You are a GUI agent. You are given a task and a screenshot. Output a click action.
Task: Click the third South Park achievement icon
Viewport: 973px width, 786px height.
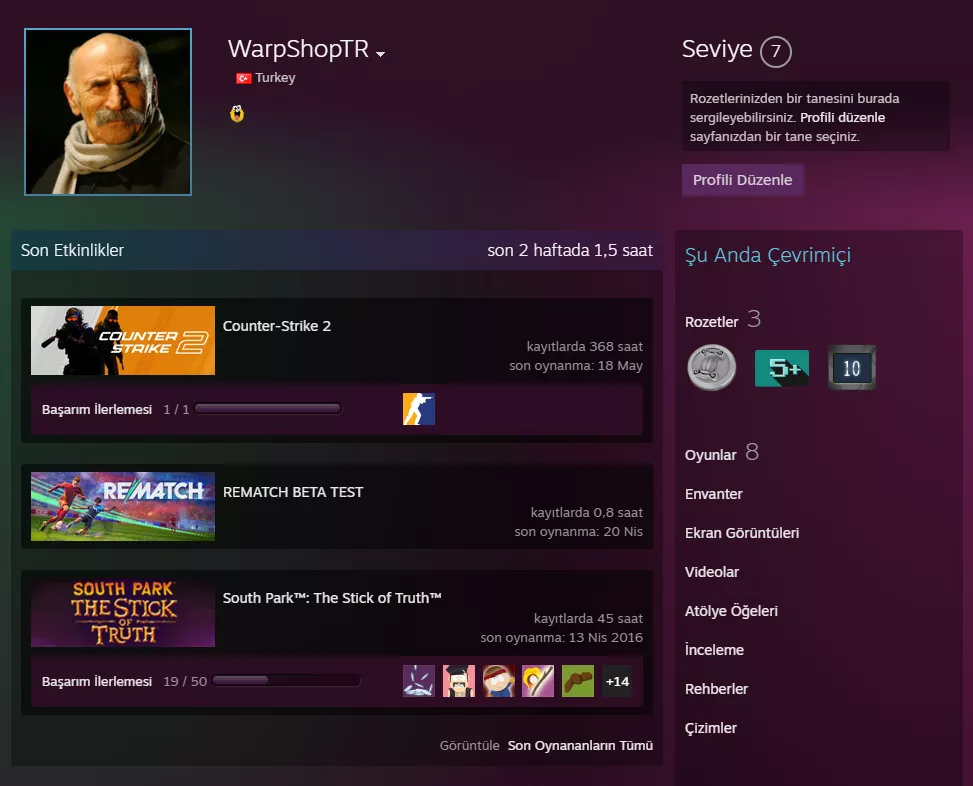(498, 681)
